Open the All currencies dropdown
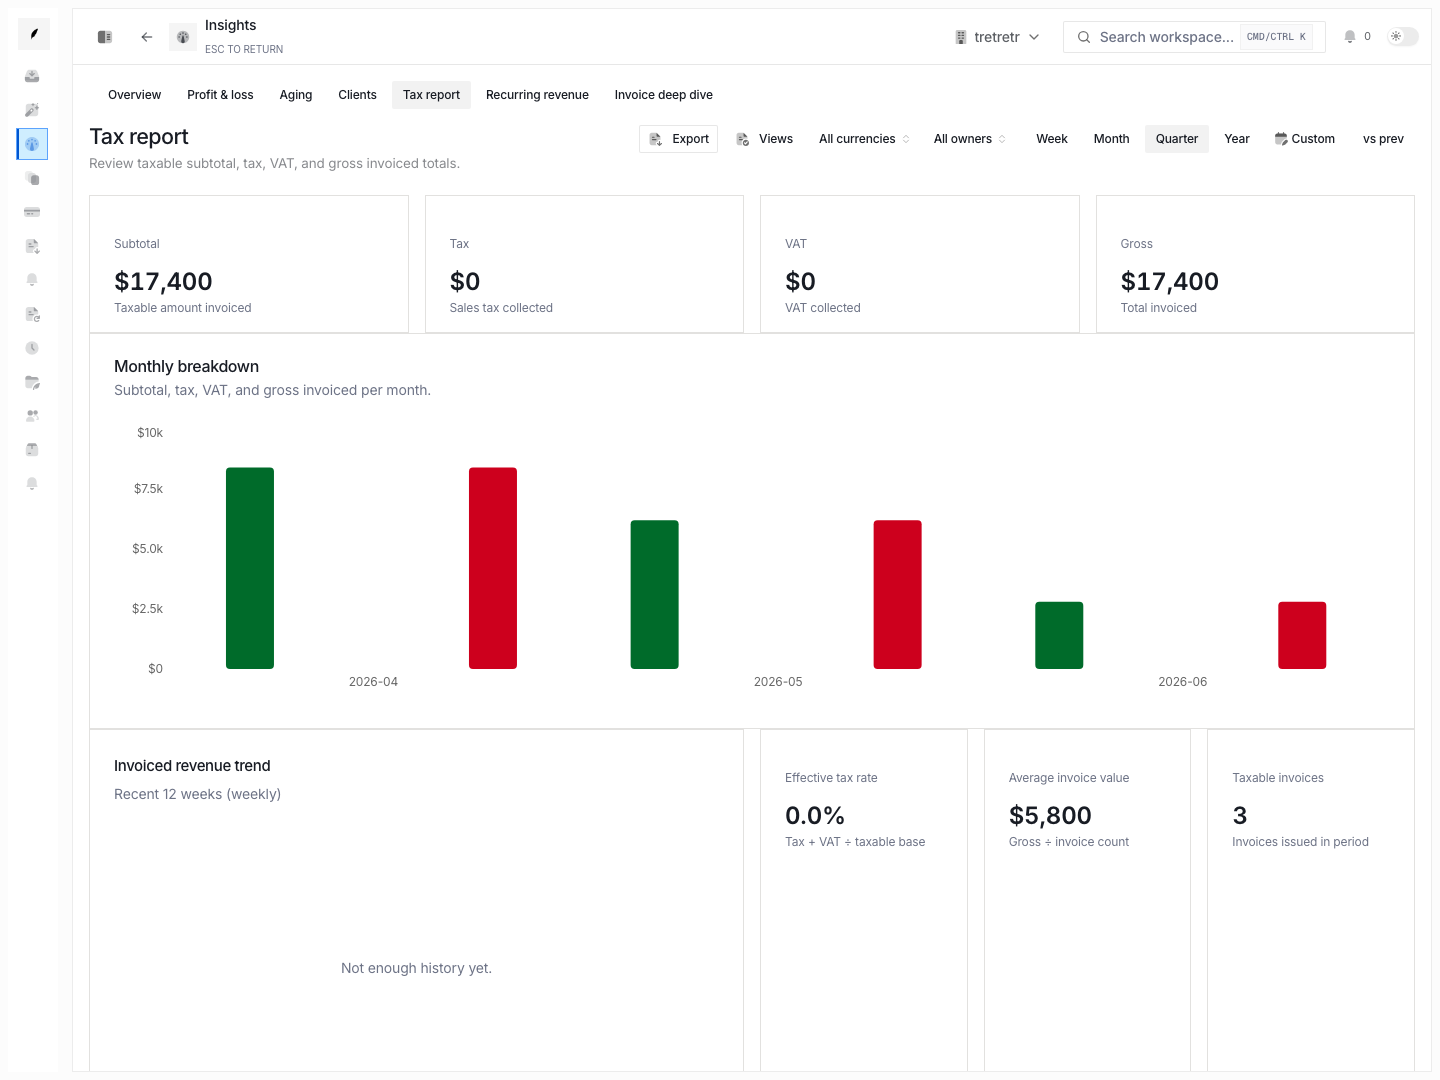 coord(864,139)
